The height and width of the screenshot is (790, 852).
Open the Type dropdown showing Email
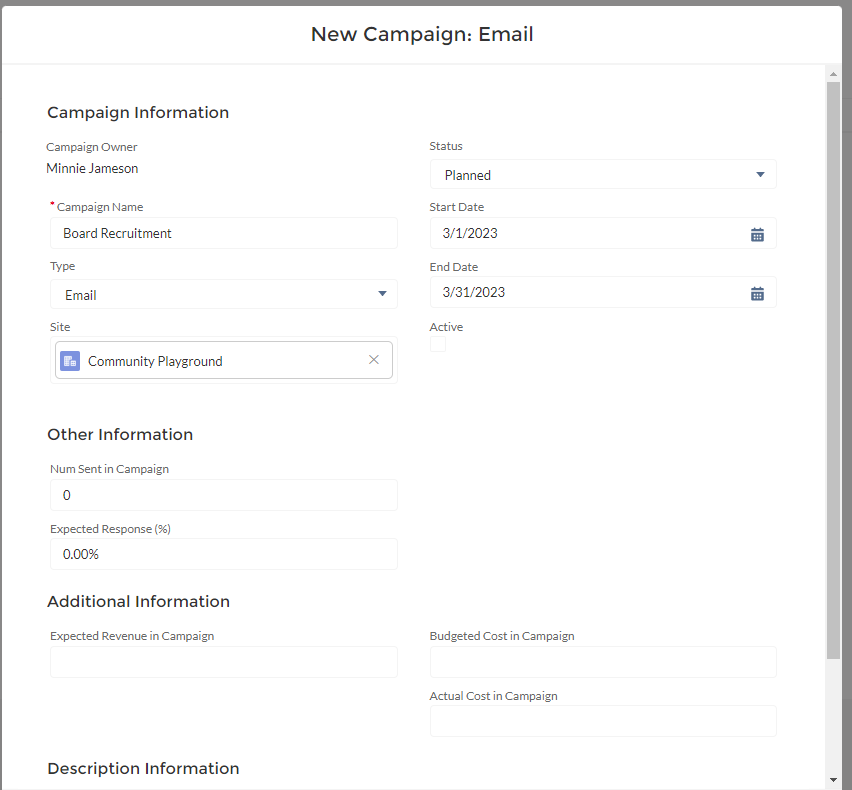tap(224, 295)
